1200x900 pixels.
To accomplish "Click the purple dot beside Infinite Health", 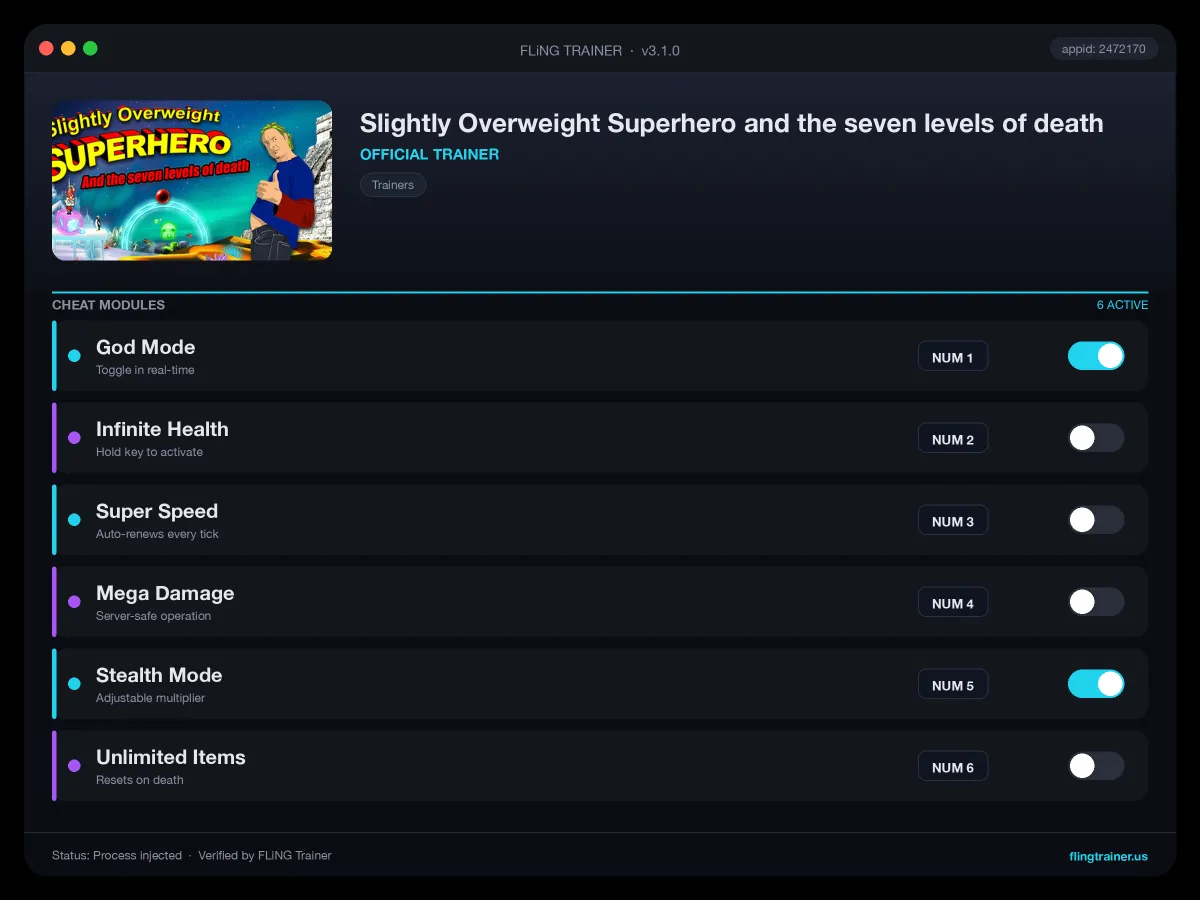I will [74, 438].
